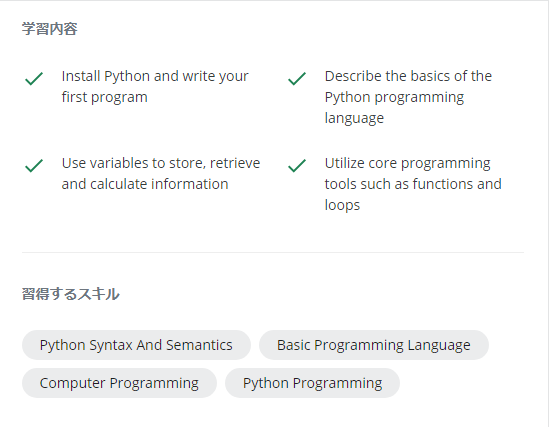The image size is (560, 427).
Task: Click 'first program' text line
Action: [x=105, y=97]
